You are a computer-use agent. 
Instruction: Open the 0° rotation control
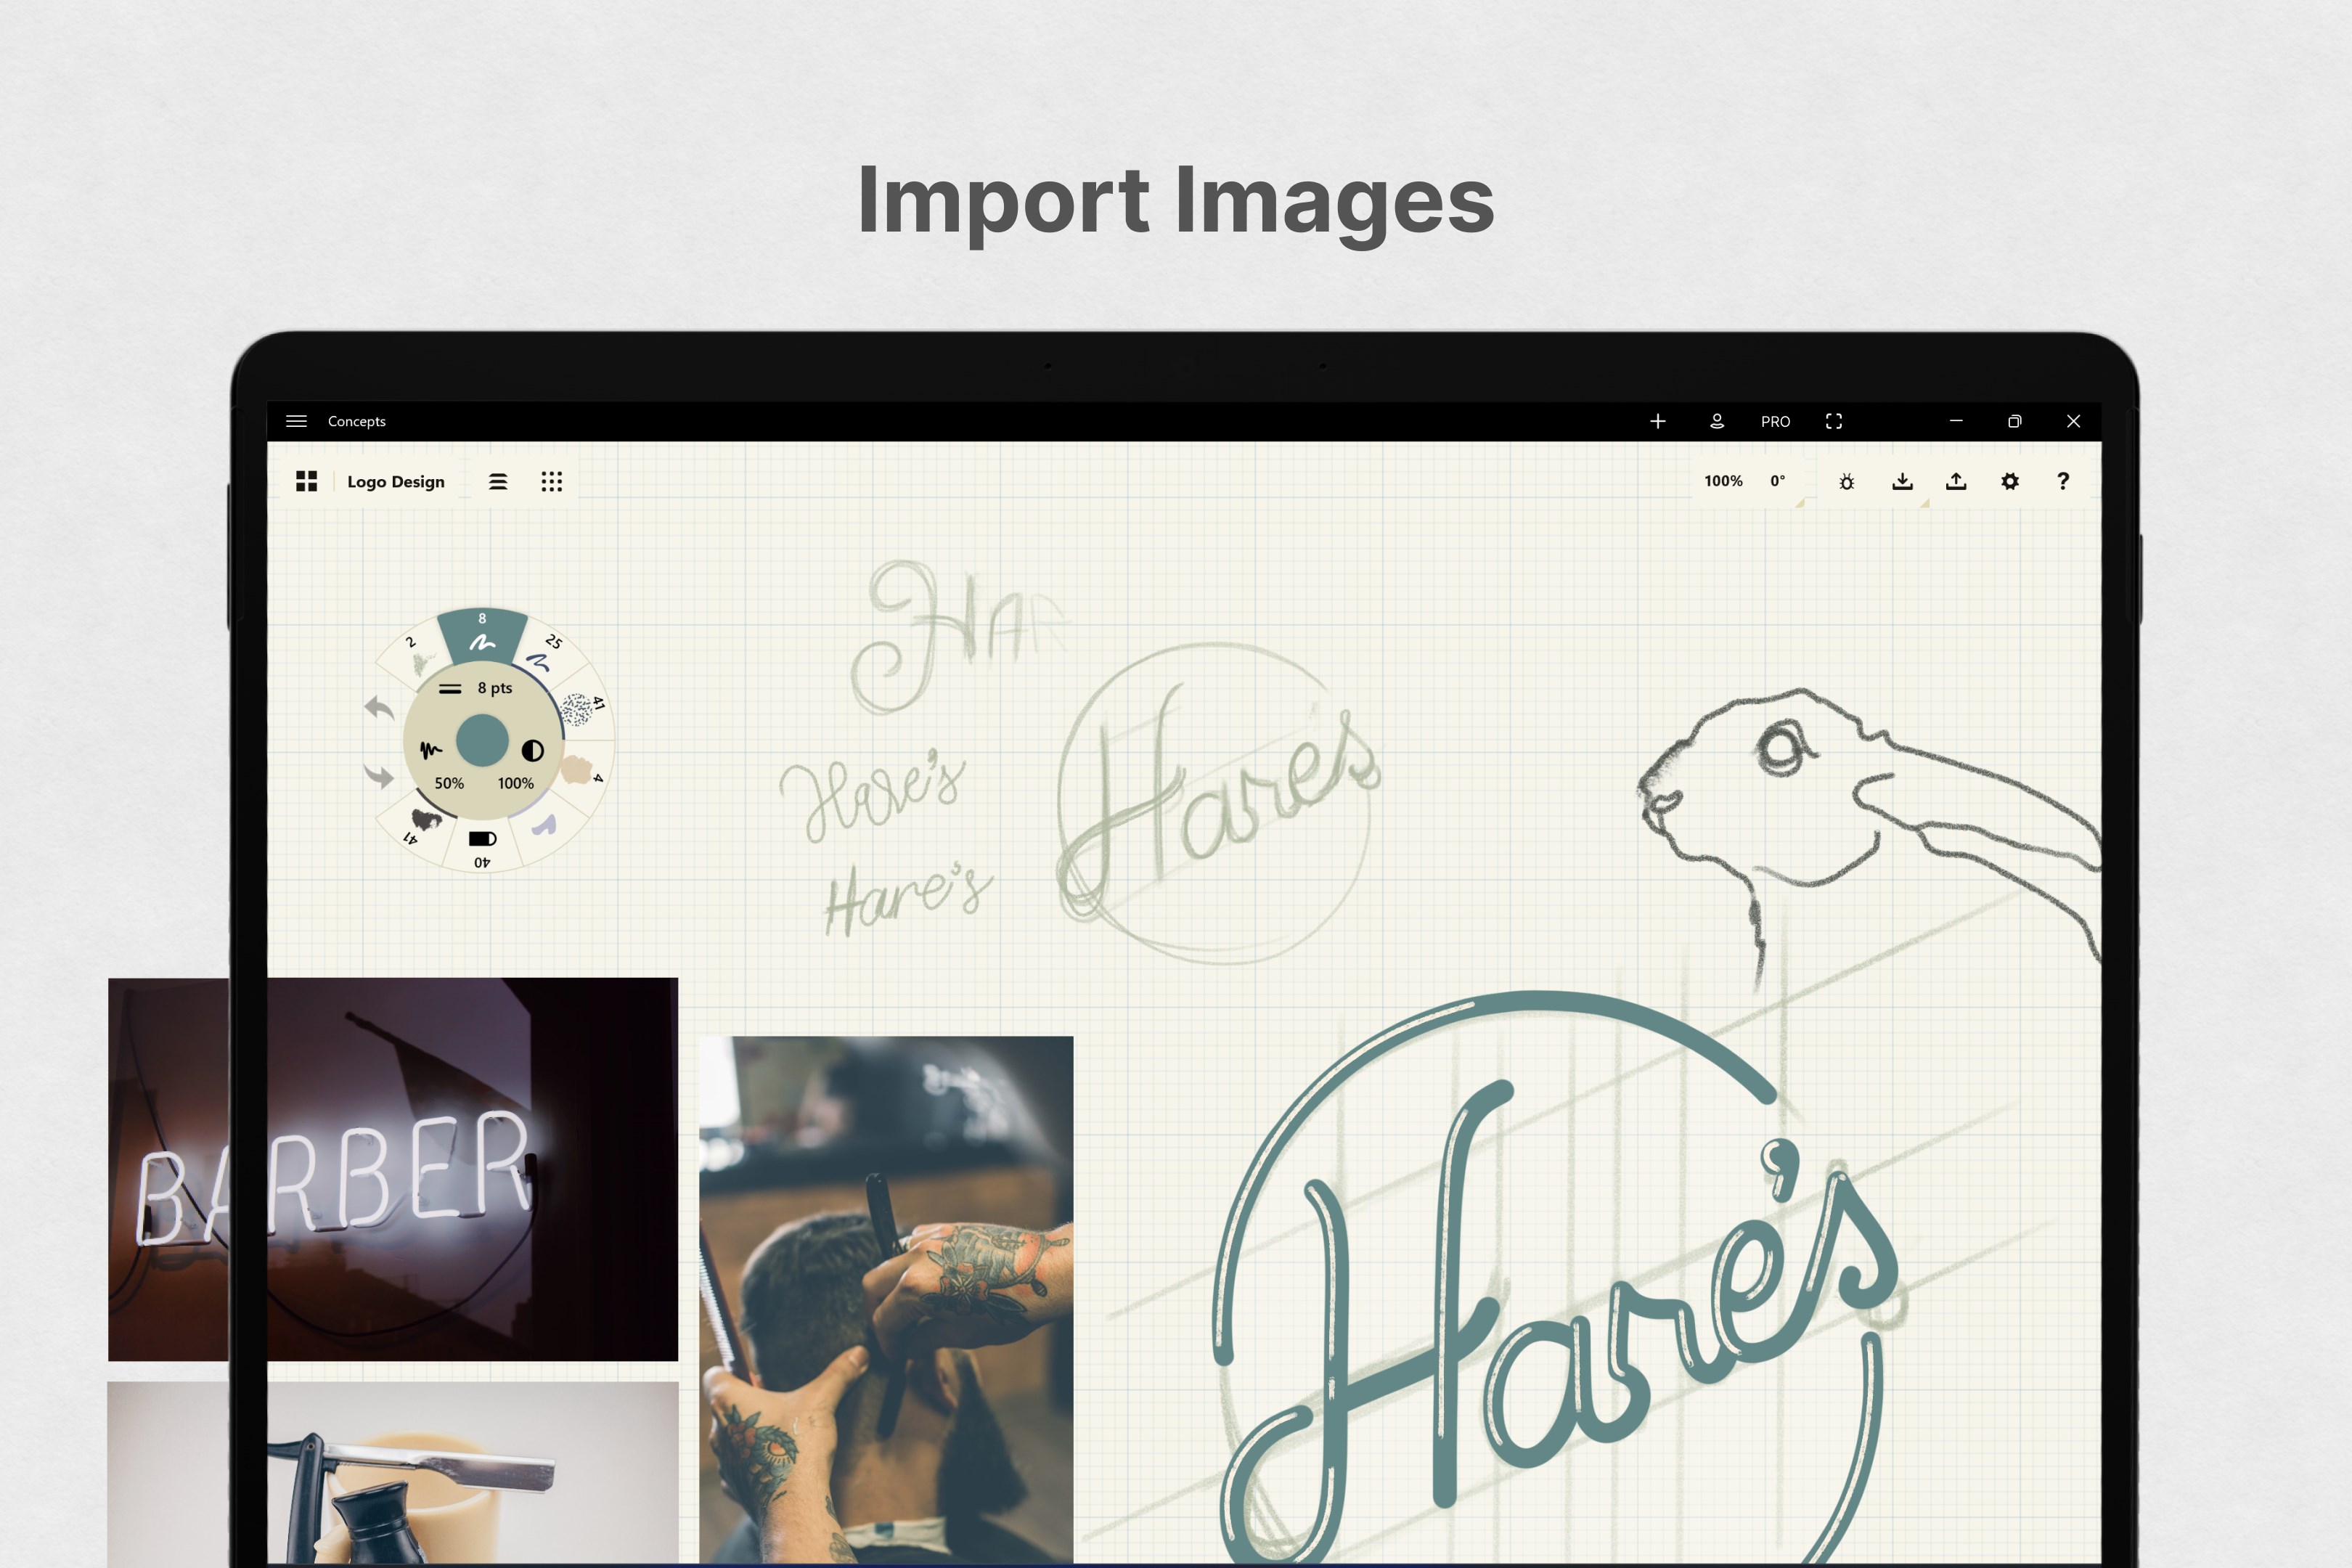point(1778,481)
